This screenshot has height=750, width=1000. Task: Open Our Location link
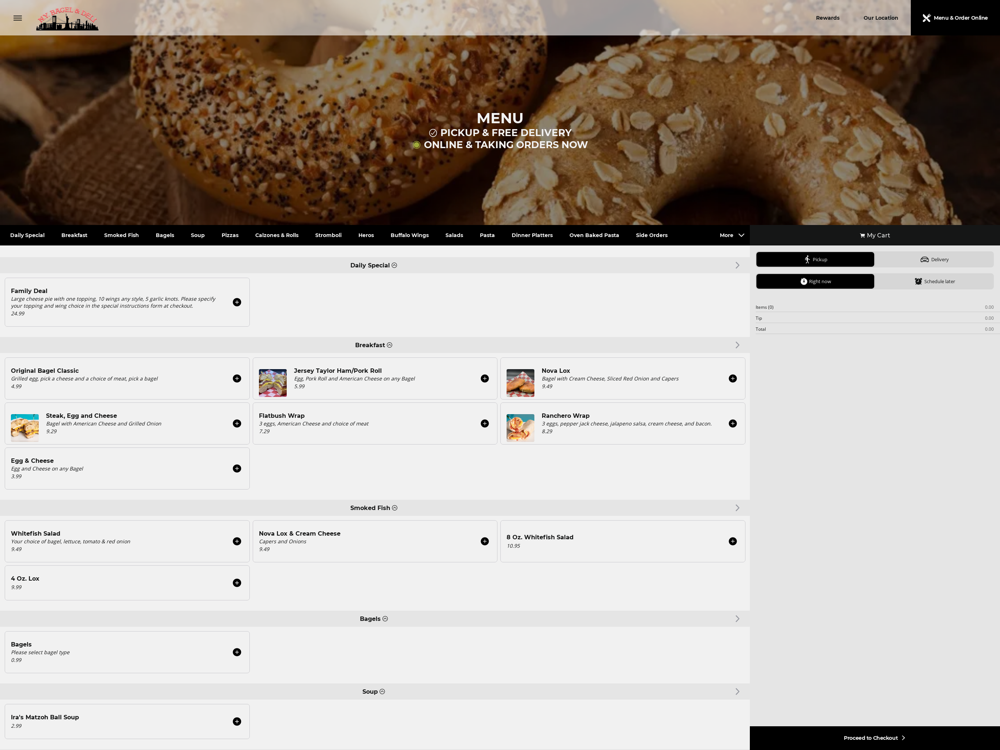pos(881,18)
